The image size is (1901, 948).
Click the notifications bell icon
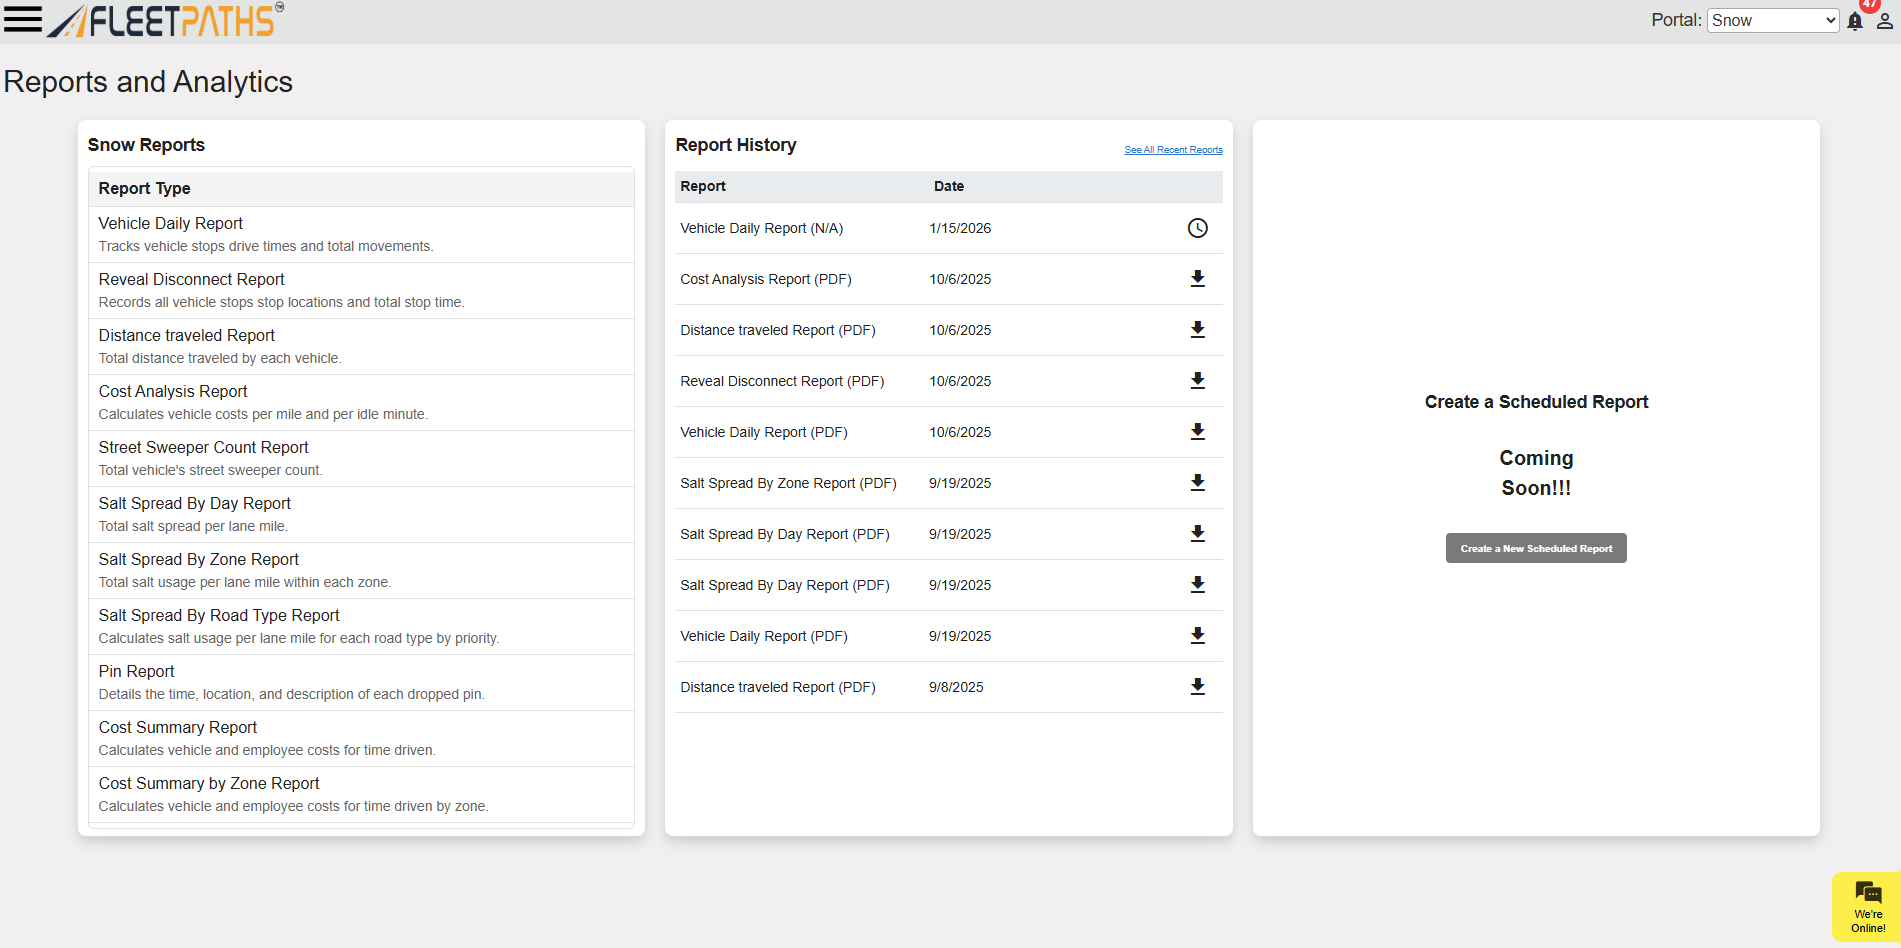[1855, 21]
